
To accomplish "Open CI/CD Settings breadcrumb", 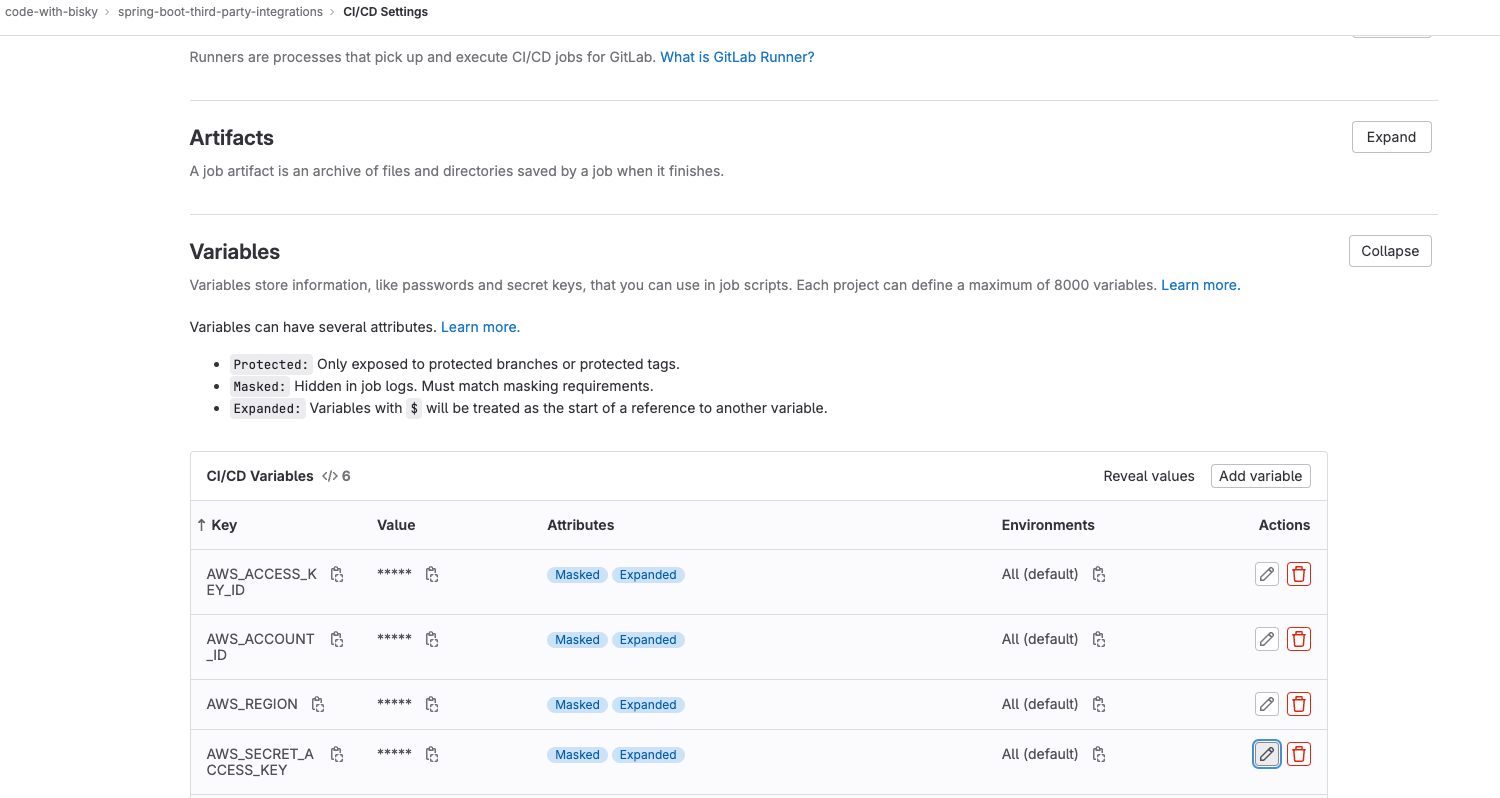I will click(x=385, y=12).
